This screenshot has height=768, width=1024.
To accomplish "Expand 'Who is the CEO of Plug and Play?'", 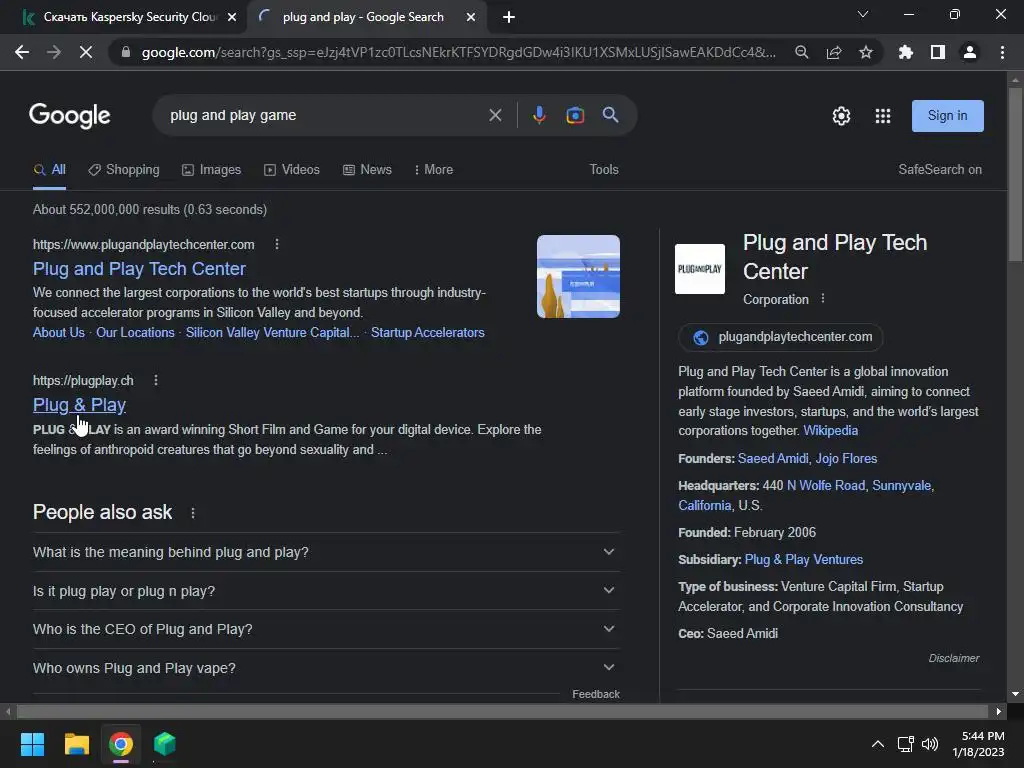I will [x=325, y=629].
